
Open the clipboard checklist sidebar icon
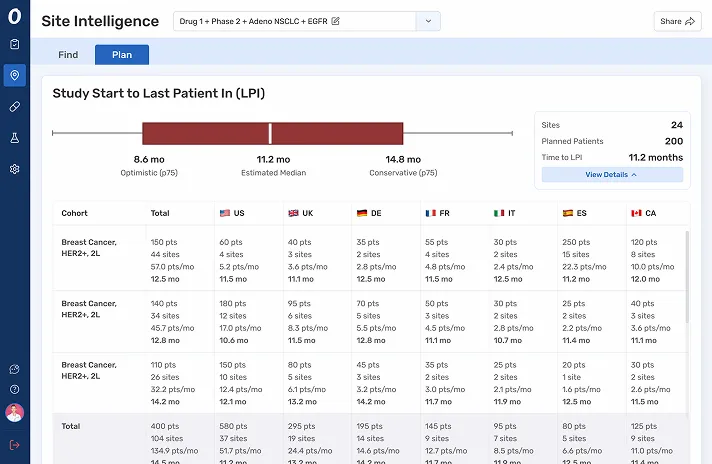coord(14,44)
